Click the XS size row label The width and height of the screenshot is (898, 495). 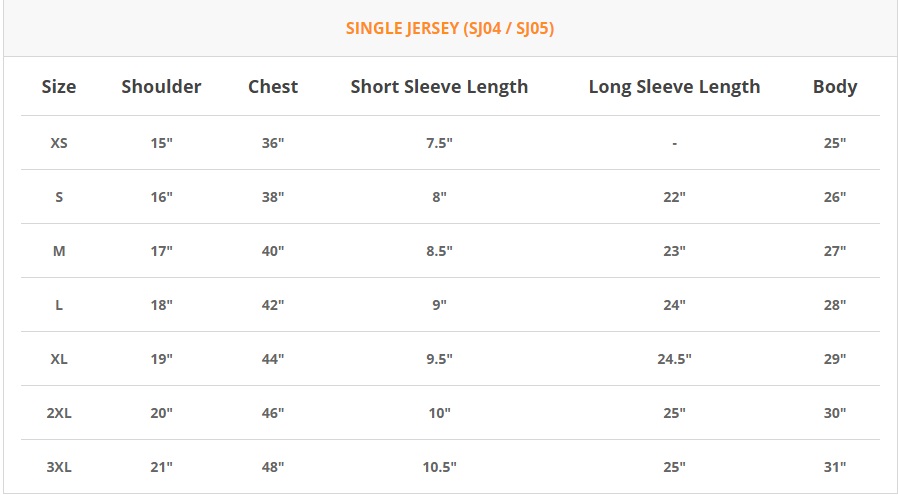[x=59, y=143]
